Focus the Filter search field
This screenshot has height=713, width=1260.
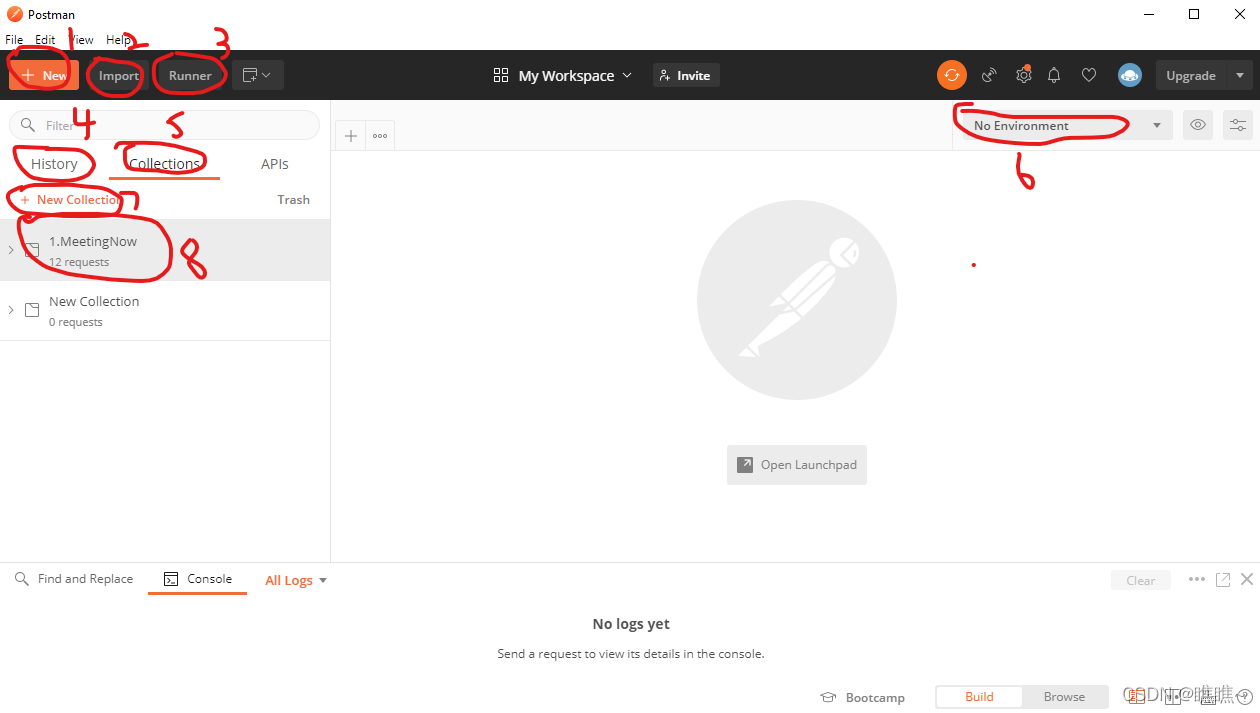click(165, 125)
